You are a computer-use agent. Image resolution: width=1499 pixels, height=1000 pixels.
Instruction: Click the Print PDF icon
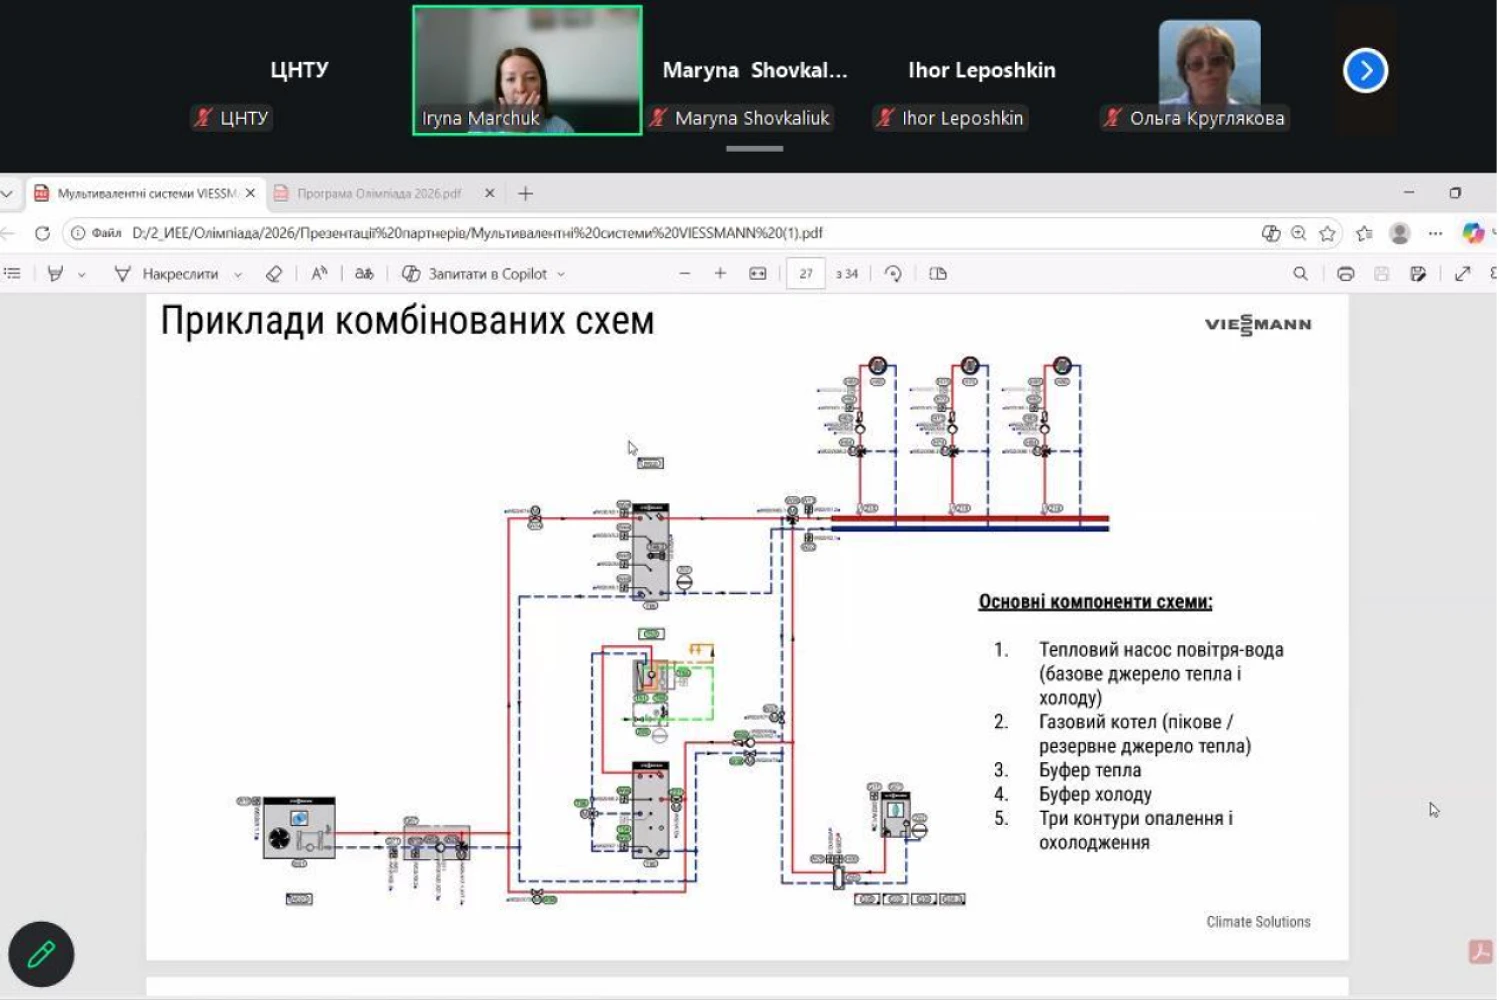(1345, 274)
